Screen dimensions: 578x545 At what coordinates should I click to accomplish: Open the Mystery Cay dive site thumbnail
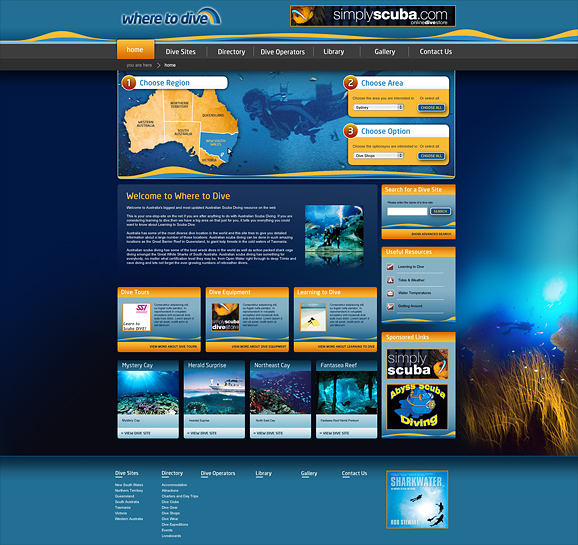click(148, 392)
